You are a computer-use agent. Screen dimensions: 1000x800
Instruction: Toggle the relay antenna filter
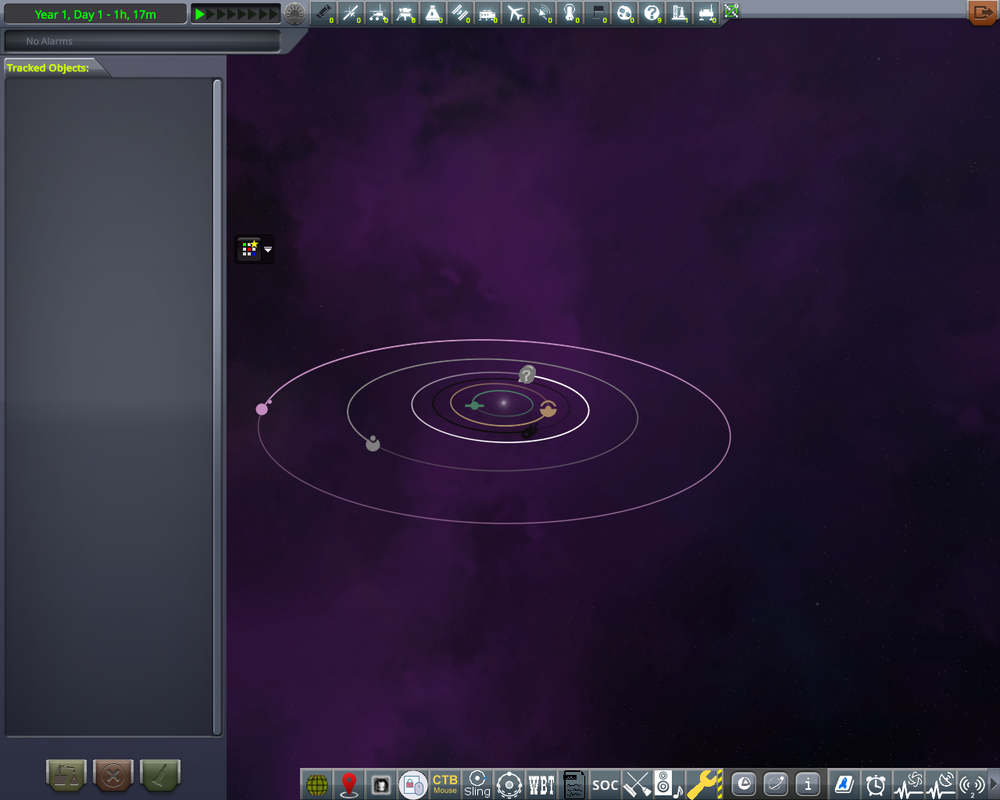[543, 13]
